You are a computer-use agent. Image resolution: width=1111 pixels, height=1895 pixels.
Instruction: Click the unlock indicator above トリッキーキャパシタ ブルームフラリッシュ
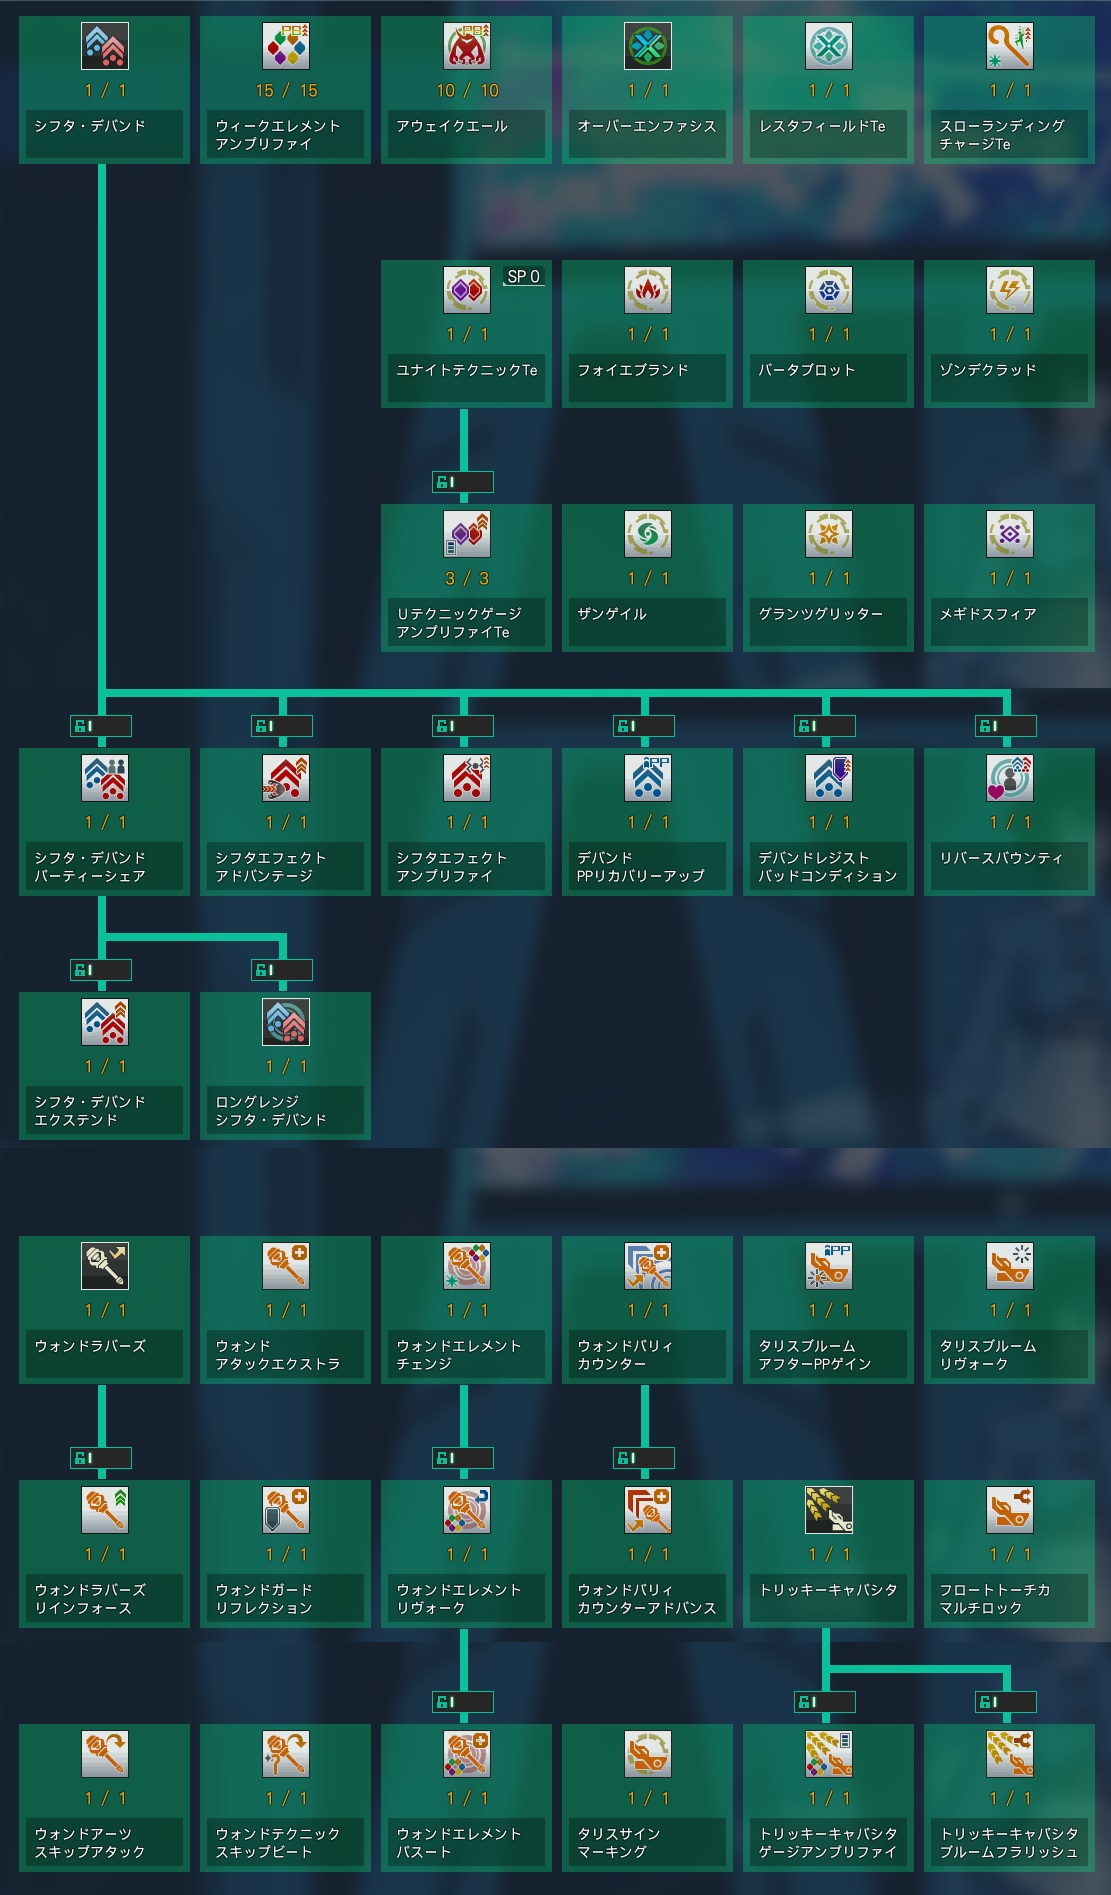(1006, 1702)
